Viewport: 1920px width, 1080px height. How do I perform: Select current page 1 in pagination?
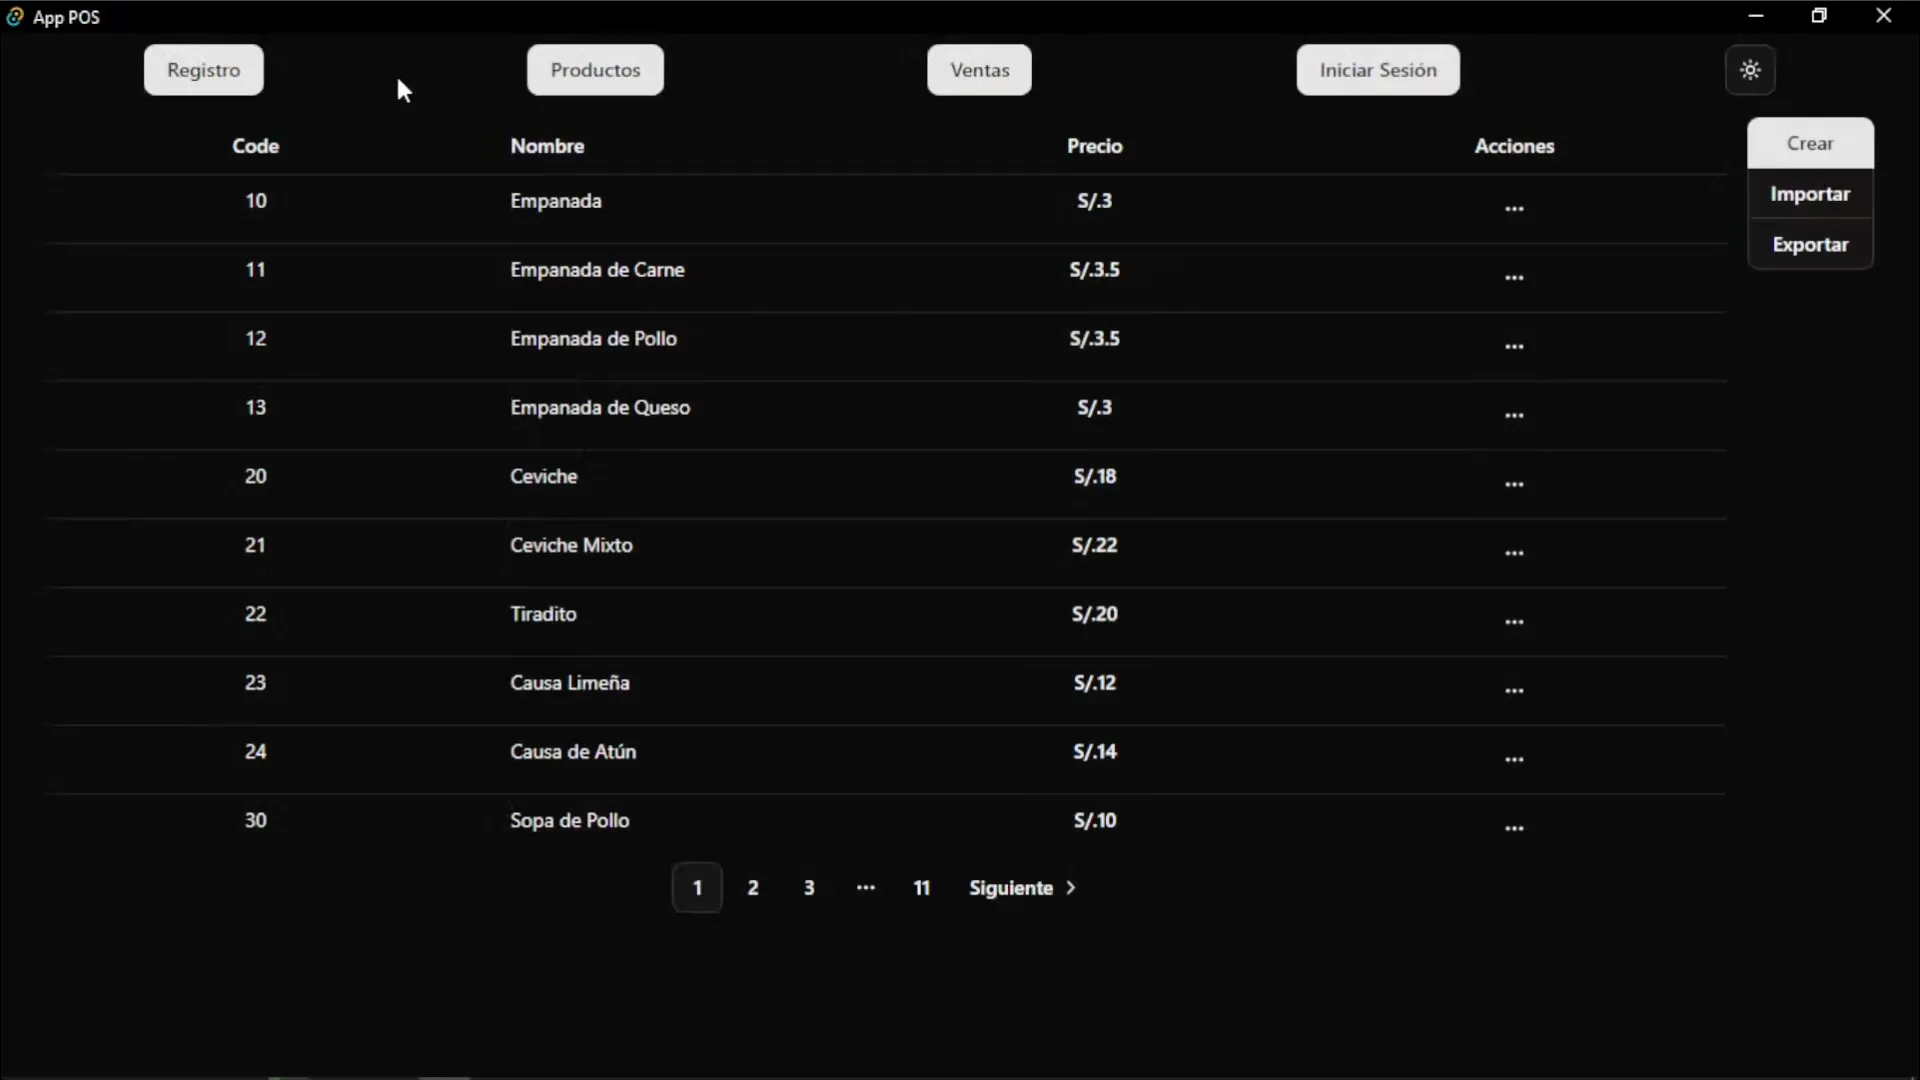(x=697, y=888)
